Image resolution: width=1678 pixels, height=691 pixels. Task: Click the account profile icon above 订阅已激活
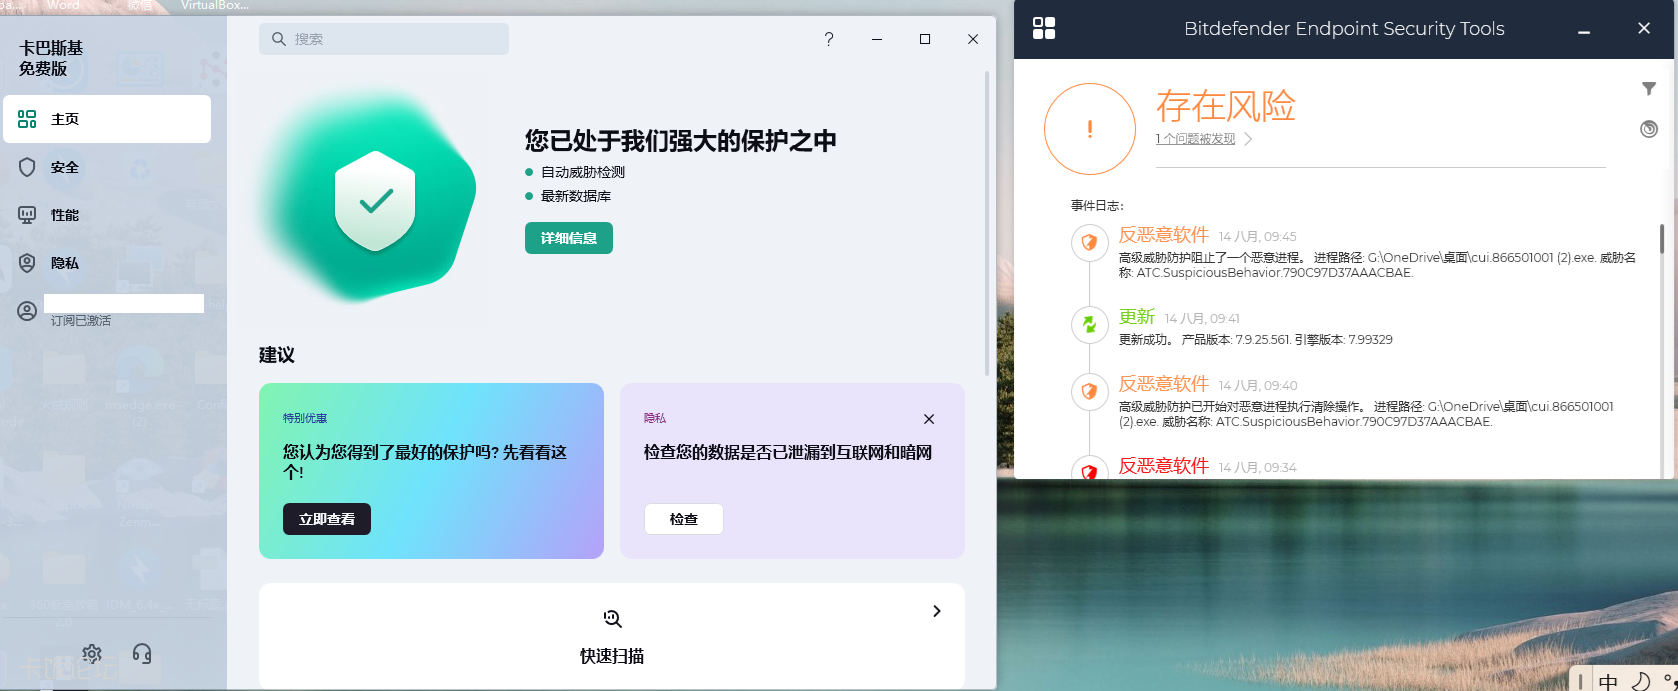click(27, 311)
